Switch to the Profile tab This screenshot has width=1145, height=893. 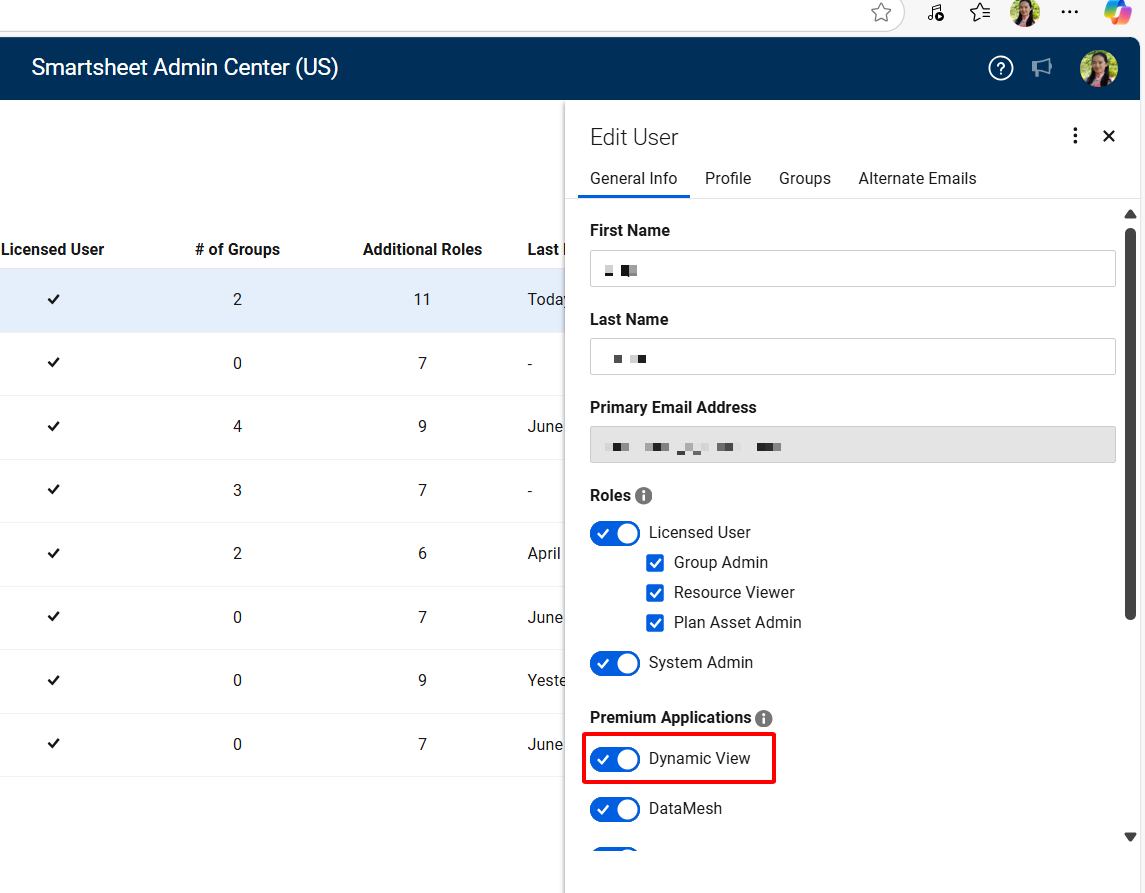point(728,179)
